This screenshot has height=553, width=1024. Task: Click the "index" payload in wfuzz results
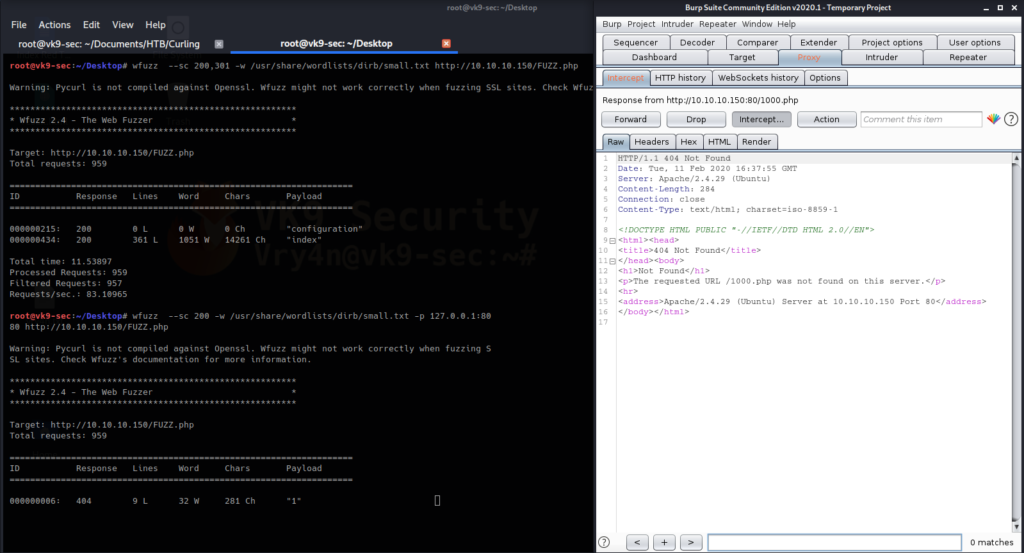click(x=304, y=240)
